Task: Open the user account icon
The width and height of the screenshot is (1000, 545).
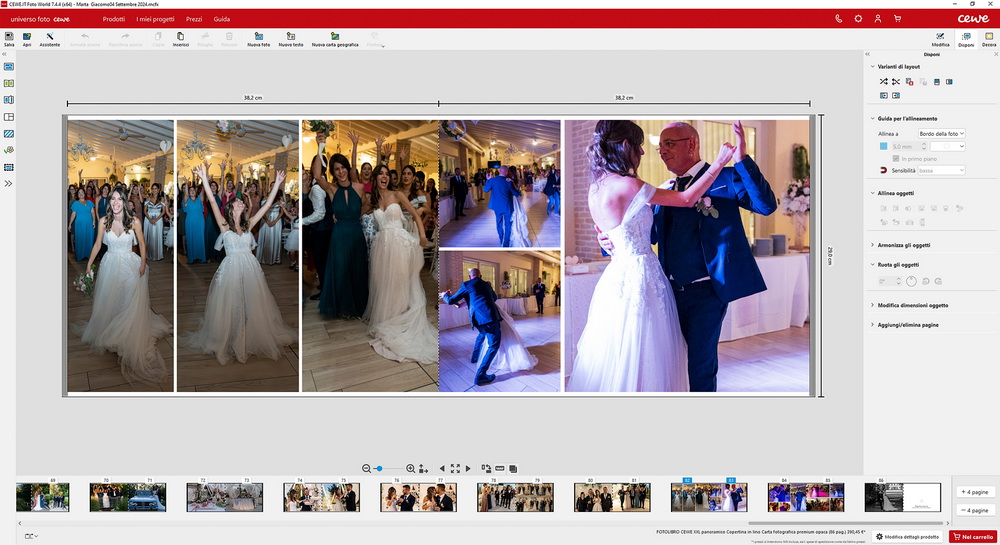Action: 878,18
